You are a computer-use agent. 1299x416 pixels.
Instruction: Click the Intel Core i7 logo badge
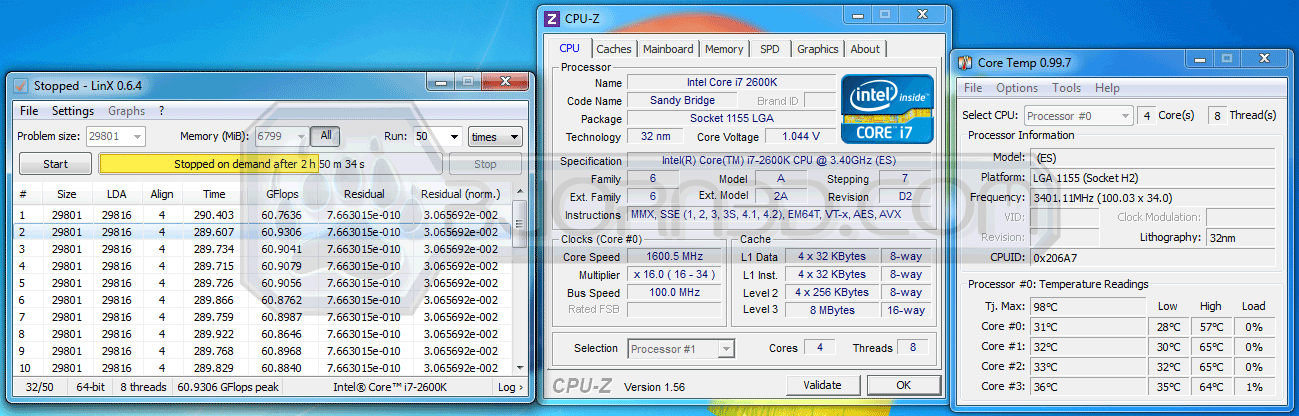point(889,108)
